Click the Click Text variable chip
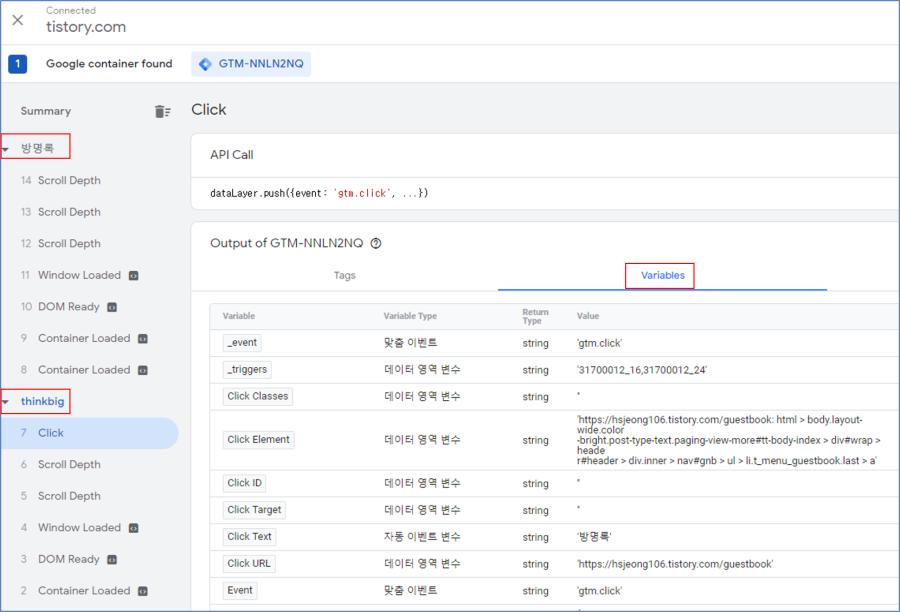This screenshot has height=612, width=900. point(250,537)
